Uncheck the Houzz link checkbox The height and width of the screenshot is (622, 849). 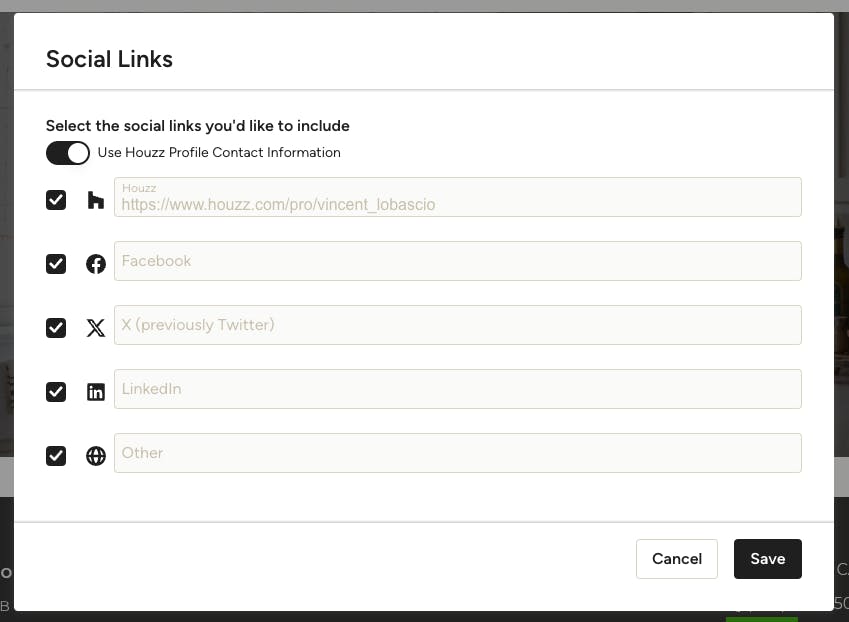(56, 200)
